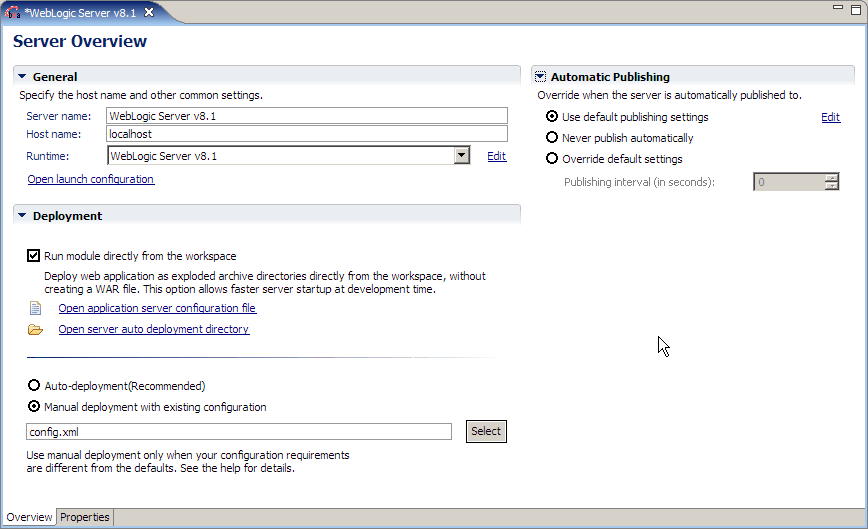This screenshot has width=868, height=529.
Task: Collapse the Automatic Publishing section
Action: (540, 76)
